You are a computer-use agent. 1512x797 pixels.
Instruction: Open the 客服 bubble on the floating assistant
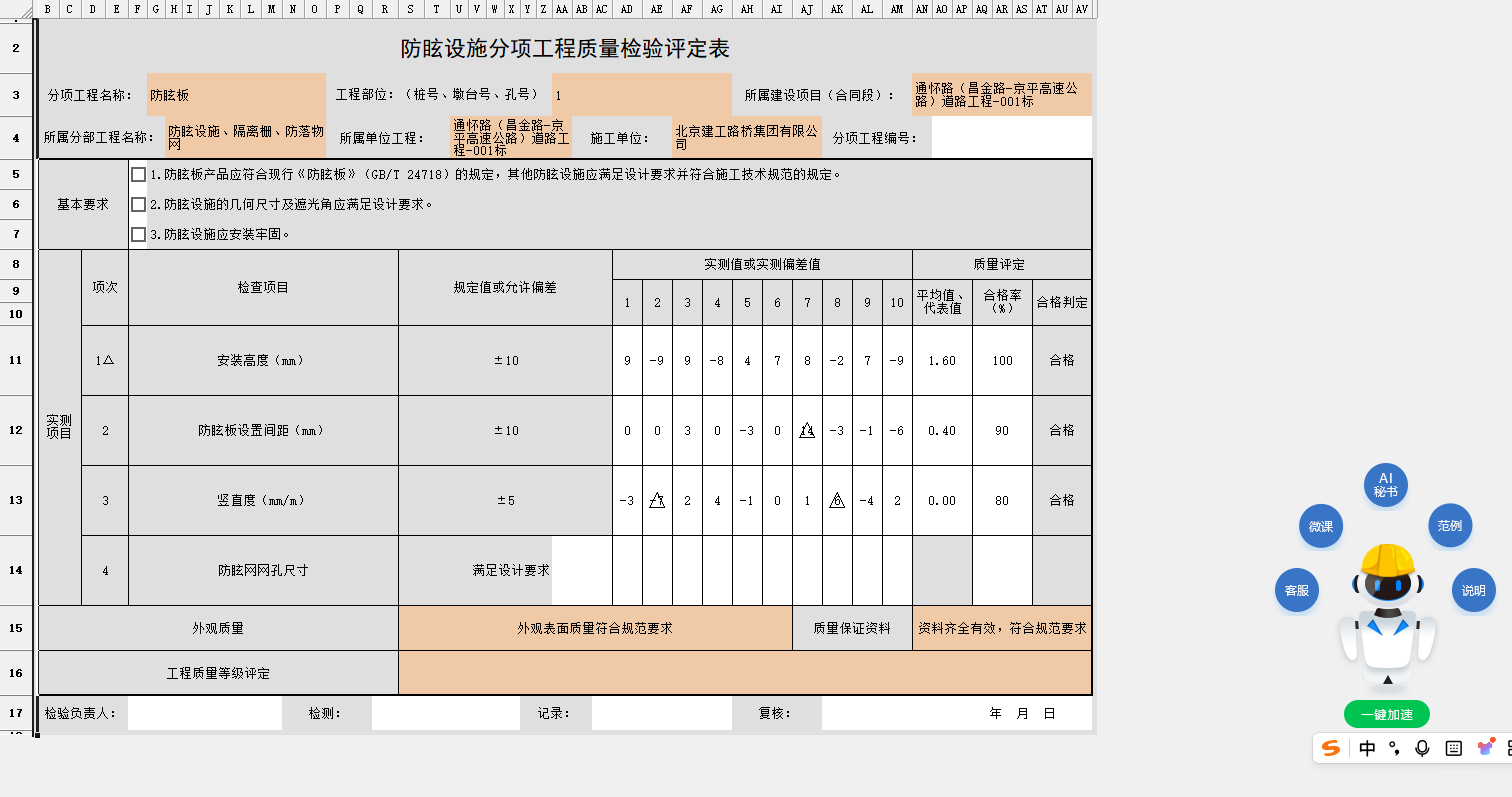(1297, 590)
